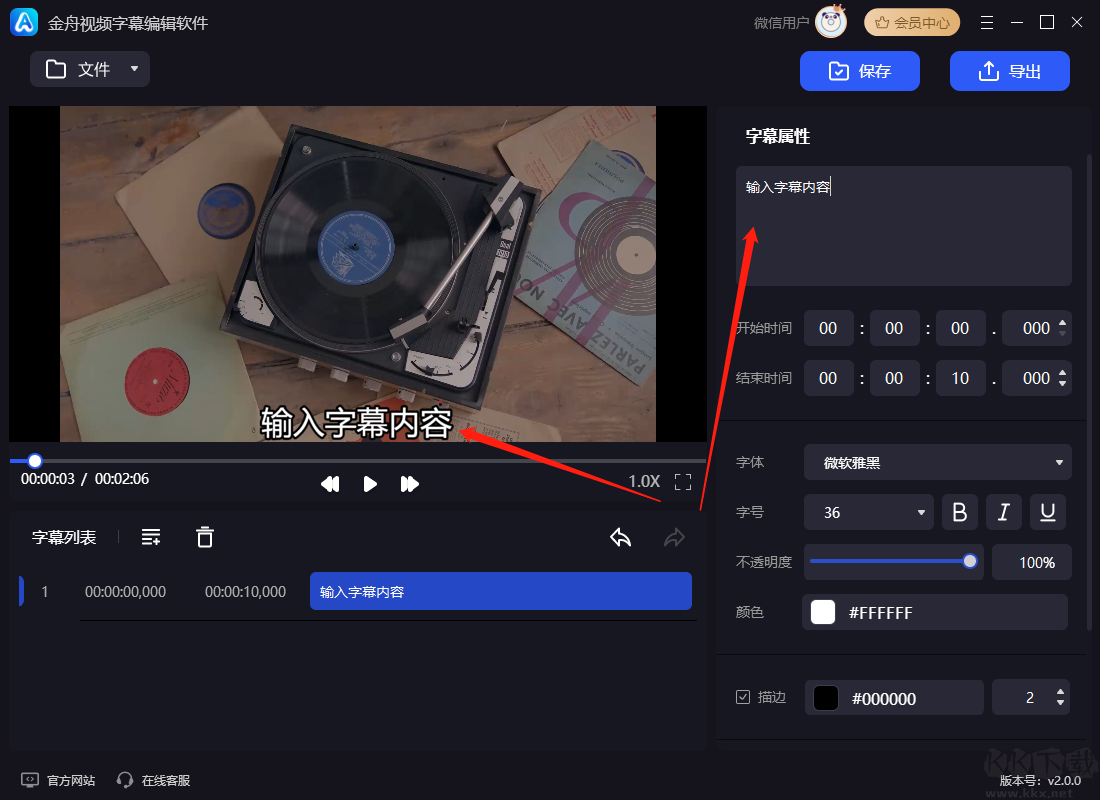Toggle italic formatting for subtitle text
This screenshot has width=1100, height=800.
tap(1004, 511)
